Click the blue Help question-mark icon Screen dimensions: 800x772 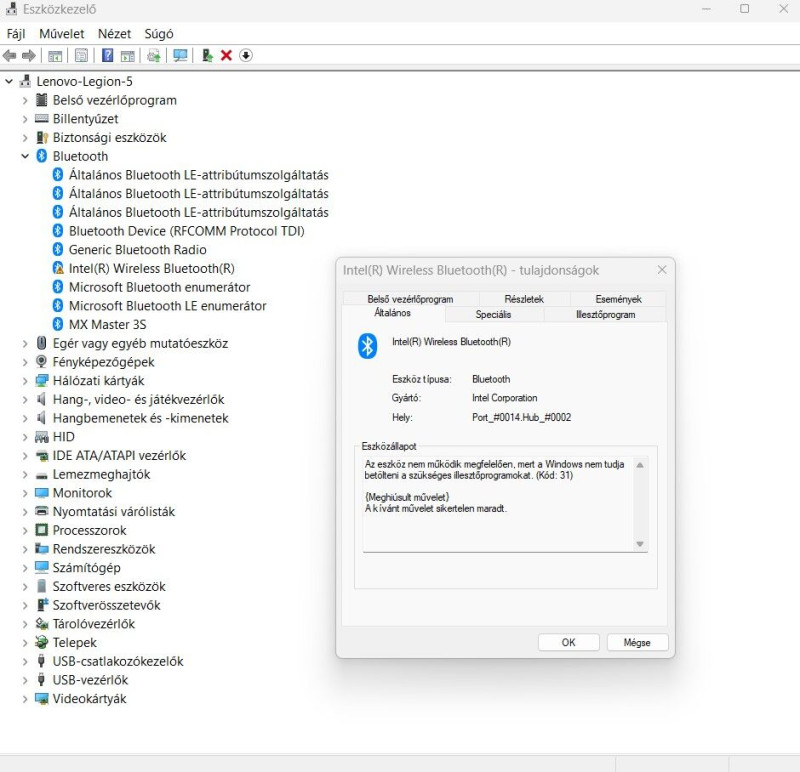(107, 55)
